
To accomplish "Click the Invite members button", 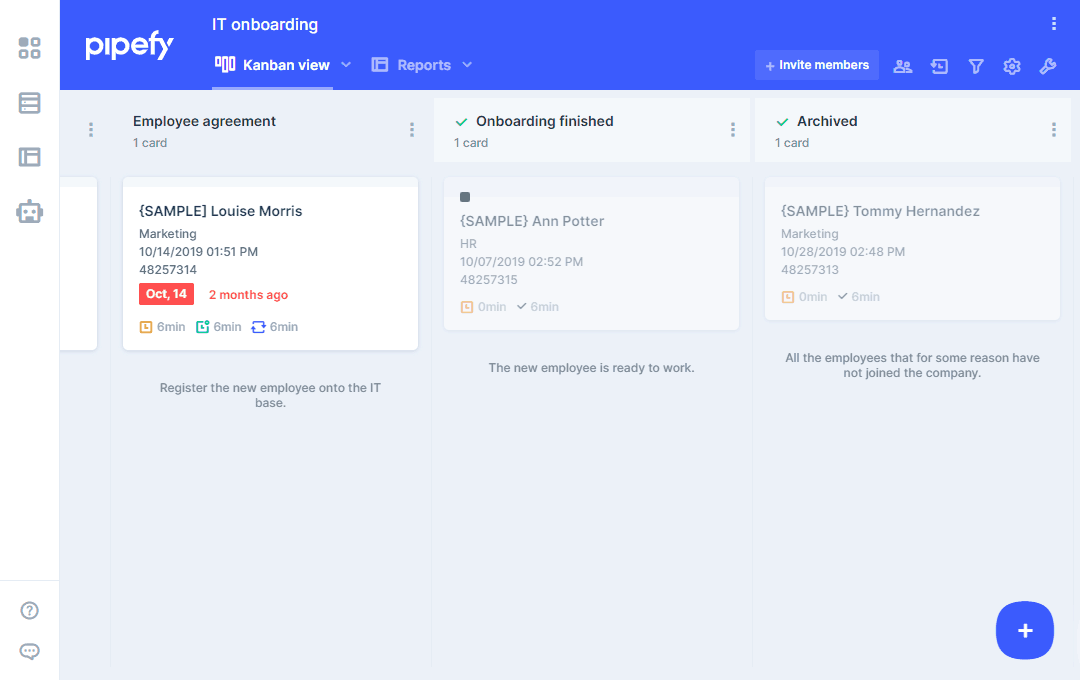I will [x=816, y=65].
